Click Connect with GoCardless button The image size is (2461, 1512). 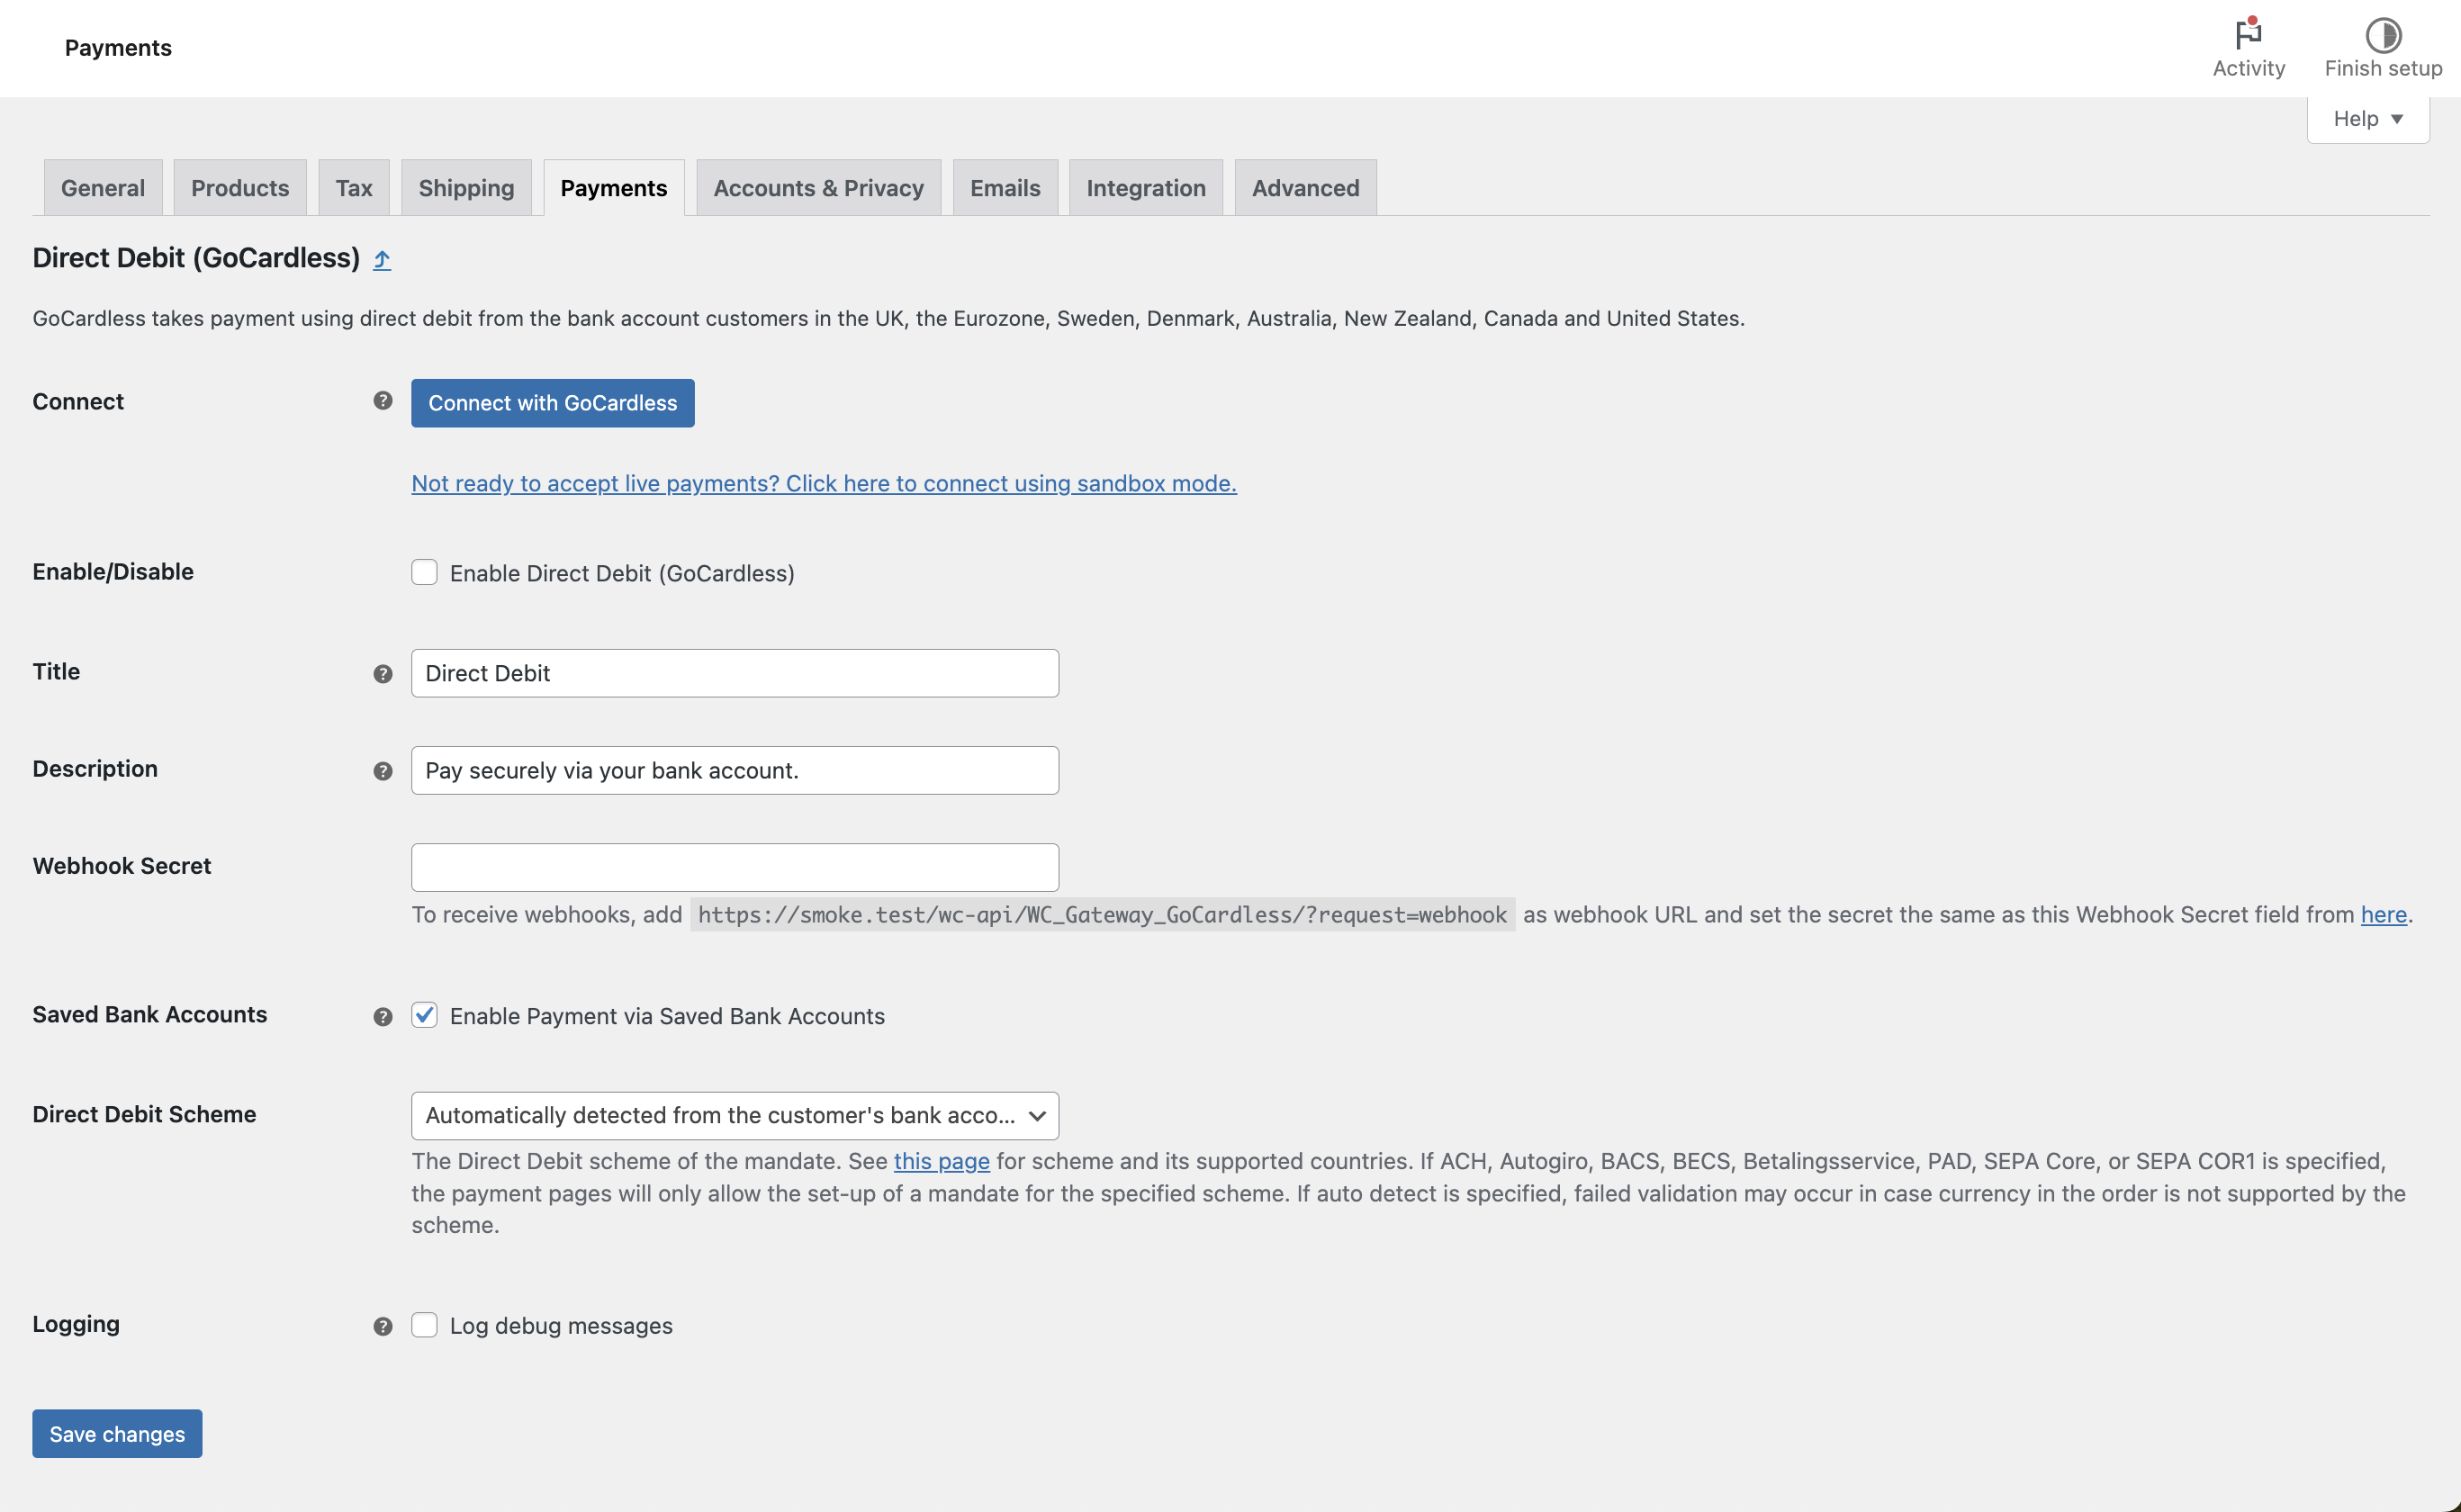552,403
